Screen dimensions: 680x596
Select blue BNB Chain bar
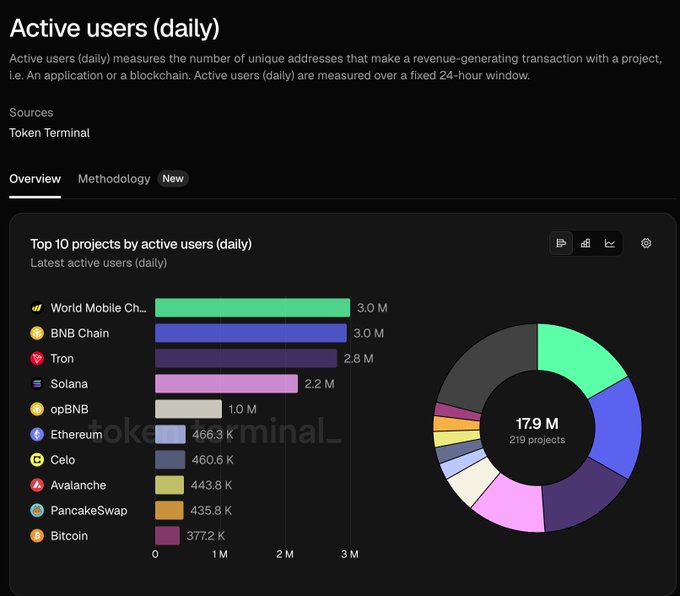(x=251, y=333)
